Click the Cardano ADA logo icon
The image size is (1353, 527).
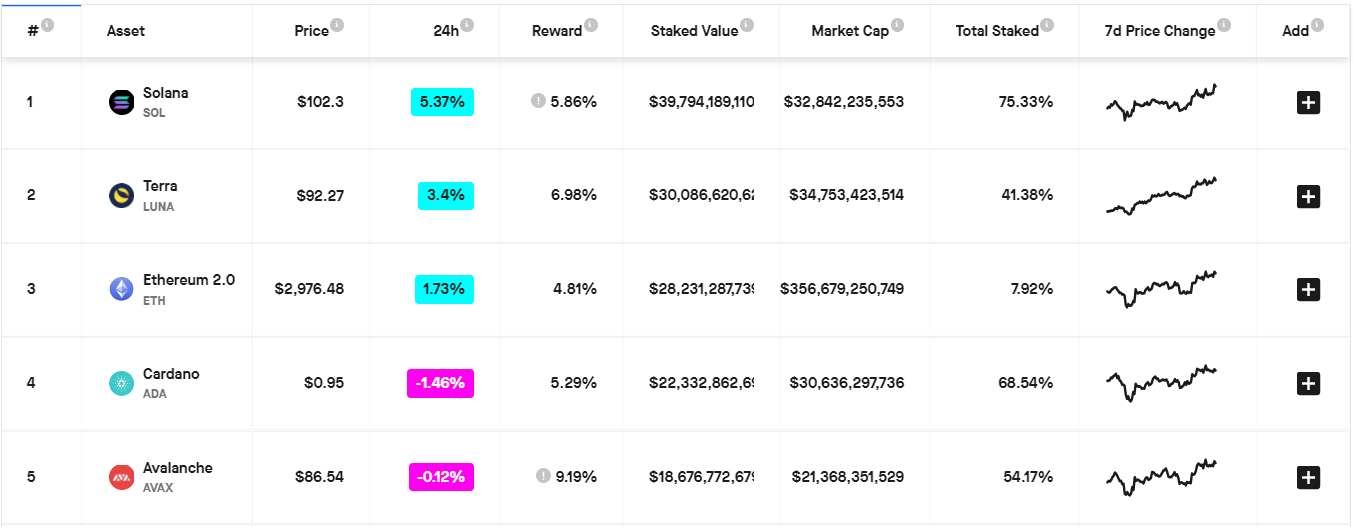[121, 383]
